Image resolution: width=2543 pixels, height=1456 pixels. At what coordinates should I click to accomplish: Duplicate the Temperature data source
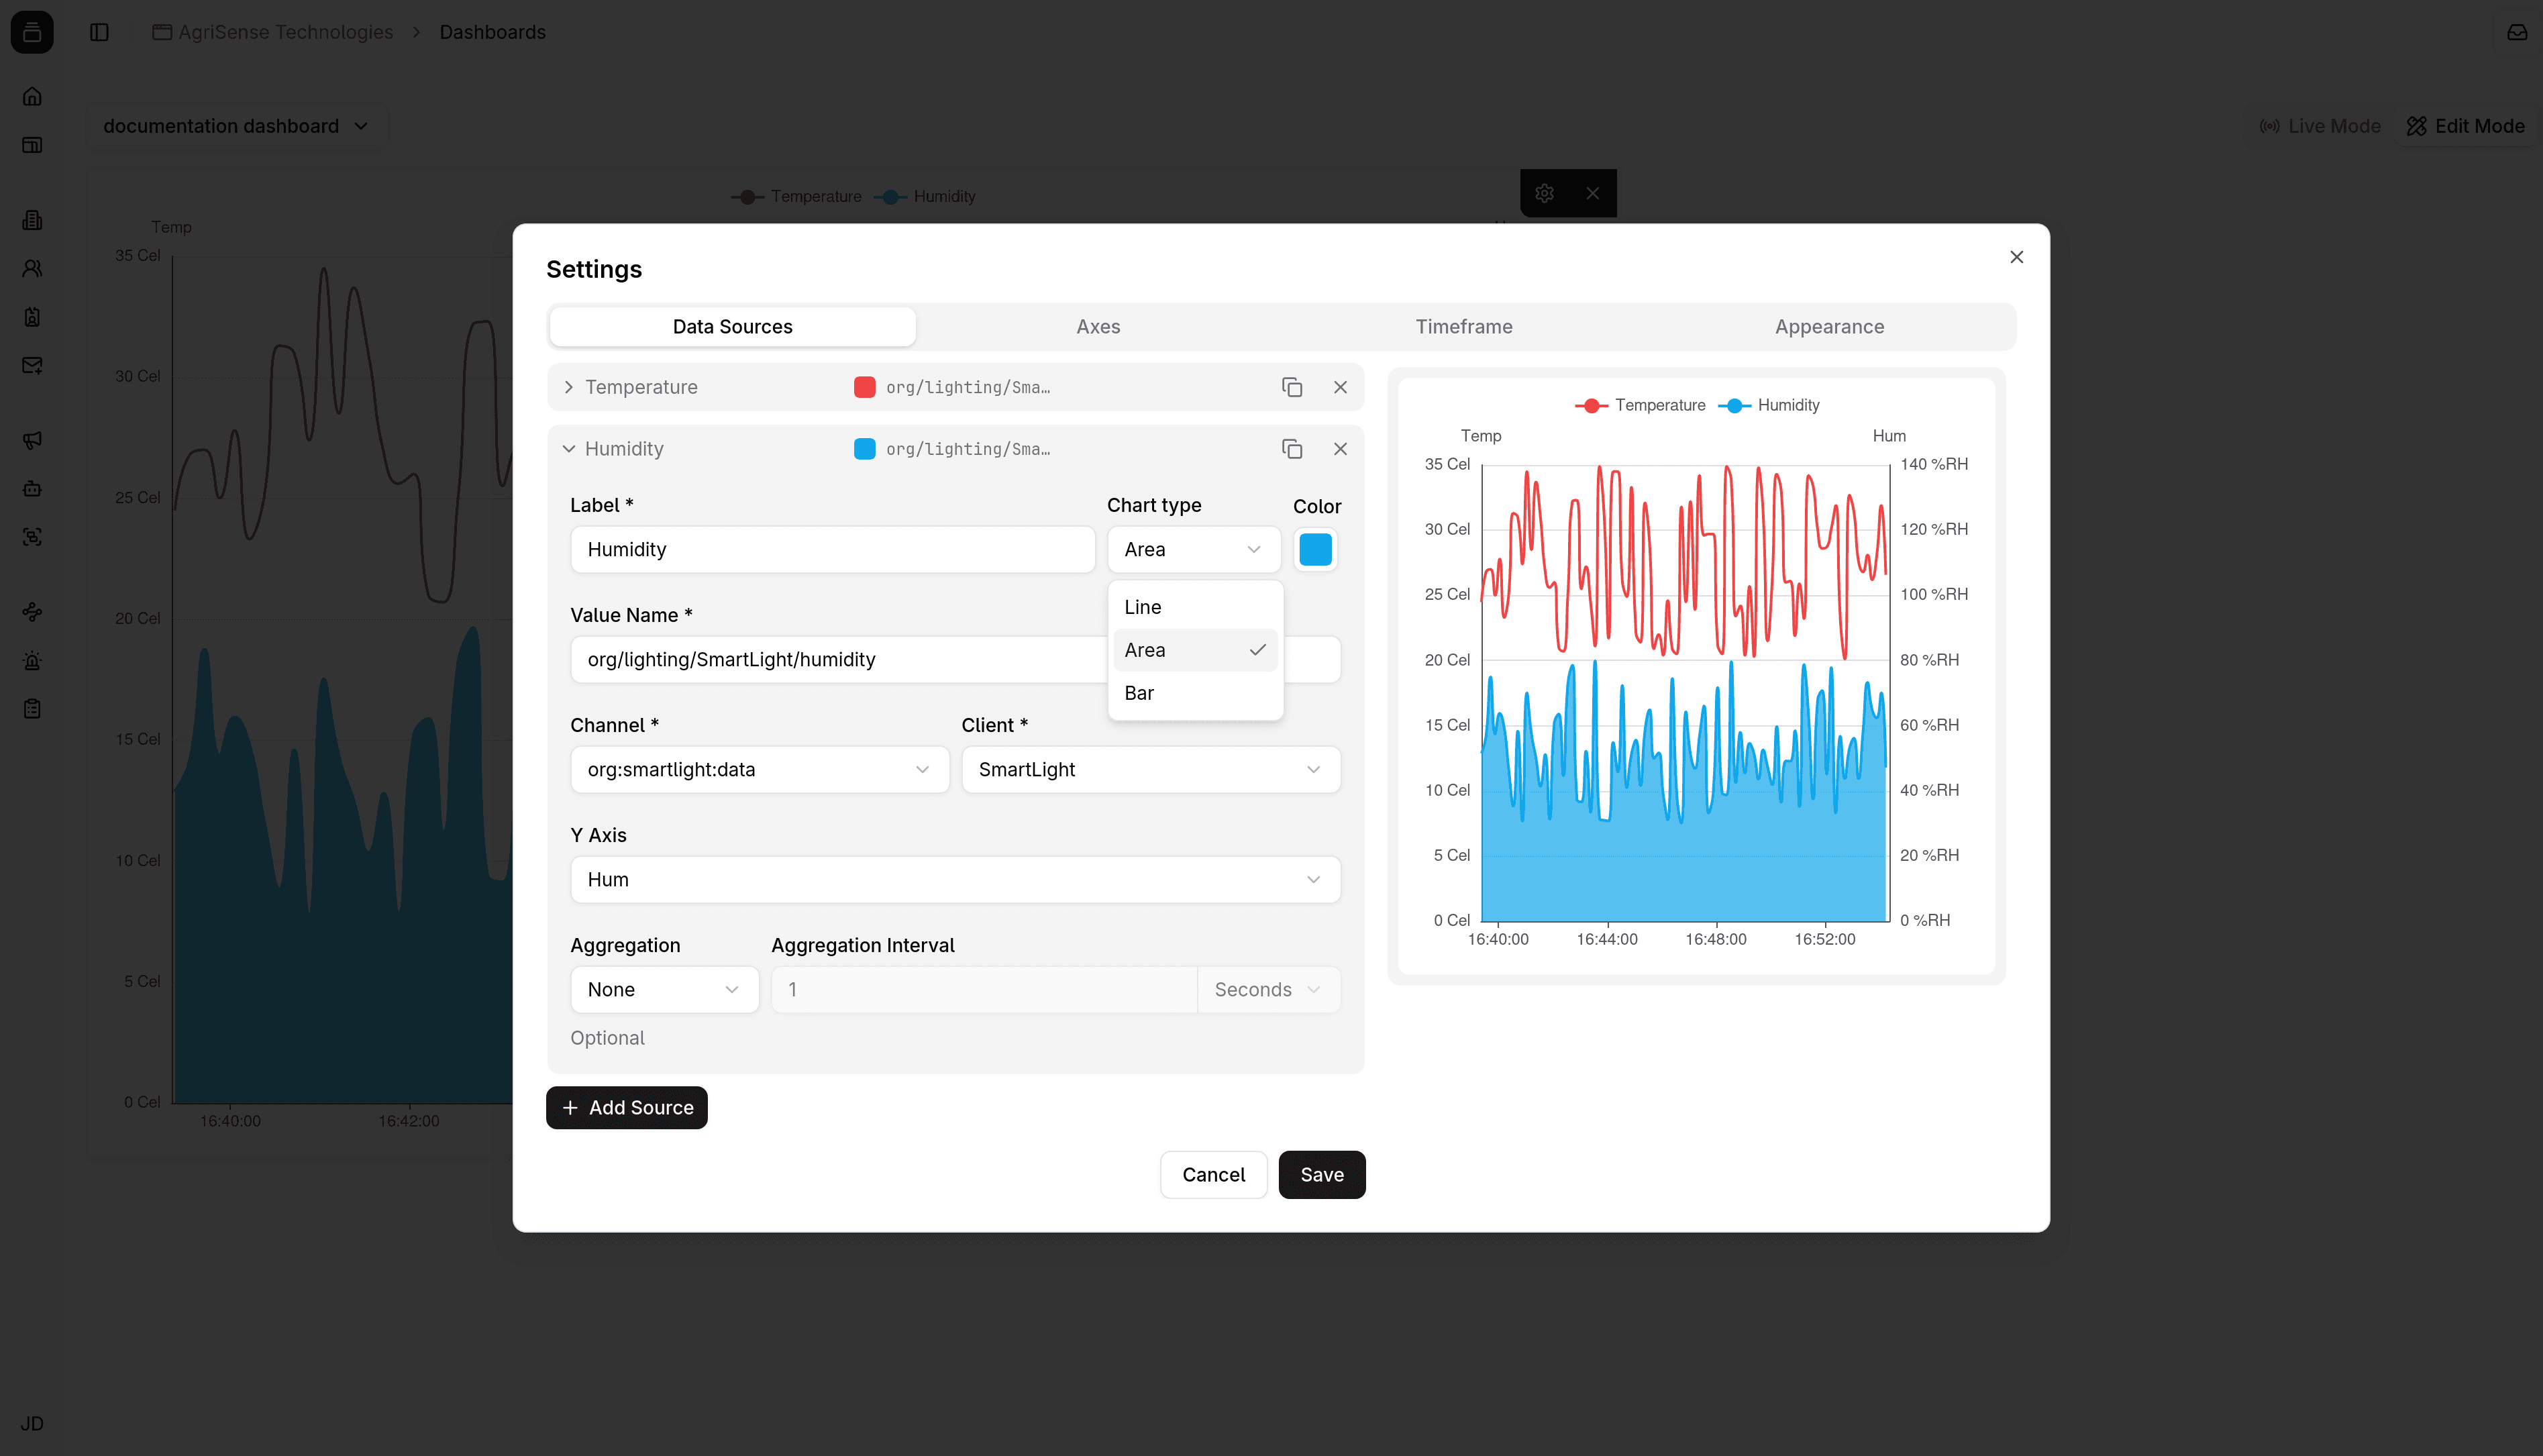tap(1292, 387)
